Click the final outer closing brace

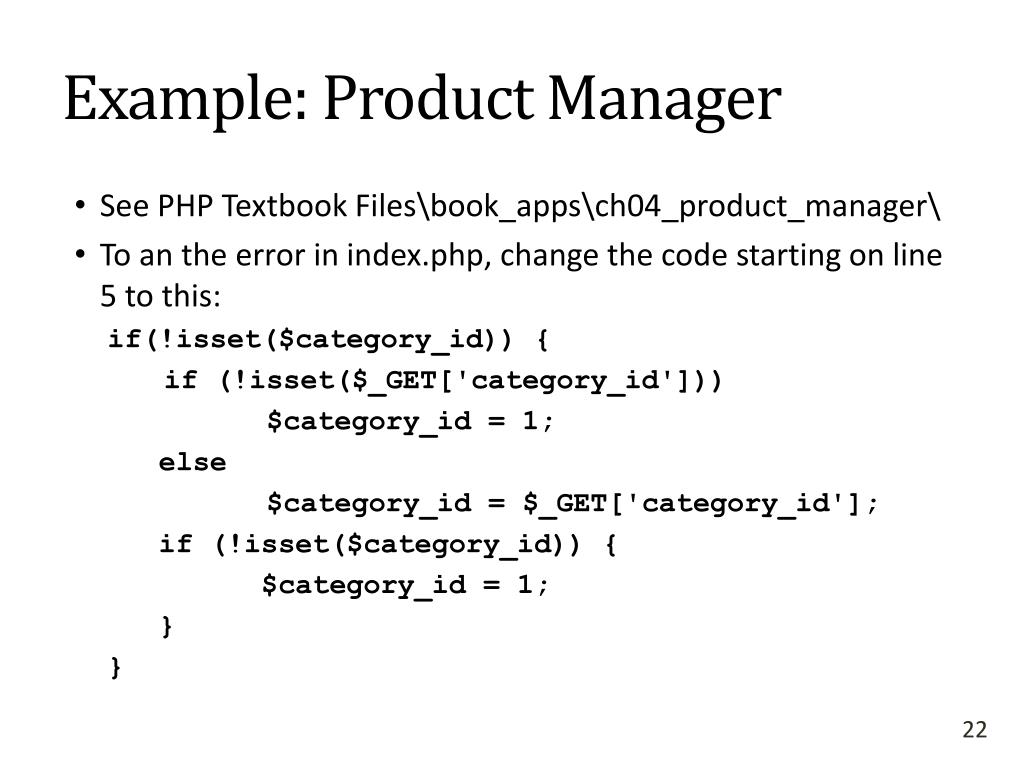tap(116, 667)
